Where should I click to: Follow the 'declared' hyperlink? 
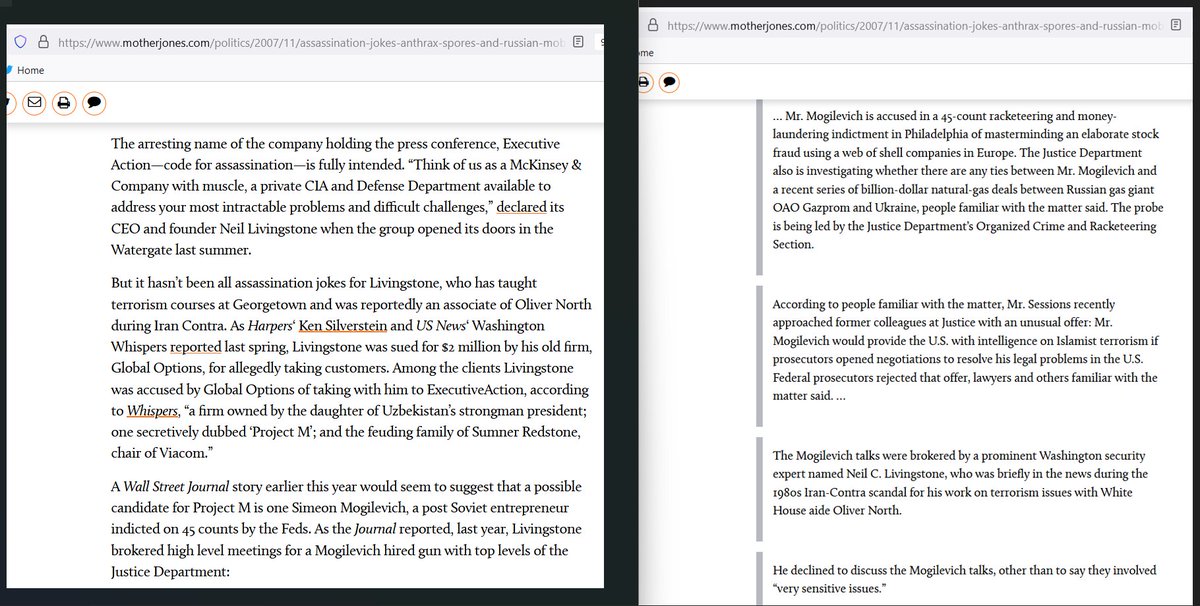521,208
